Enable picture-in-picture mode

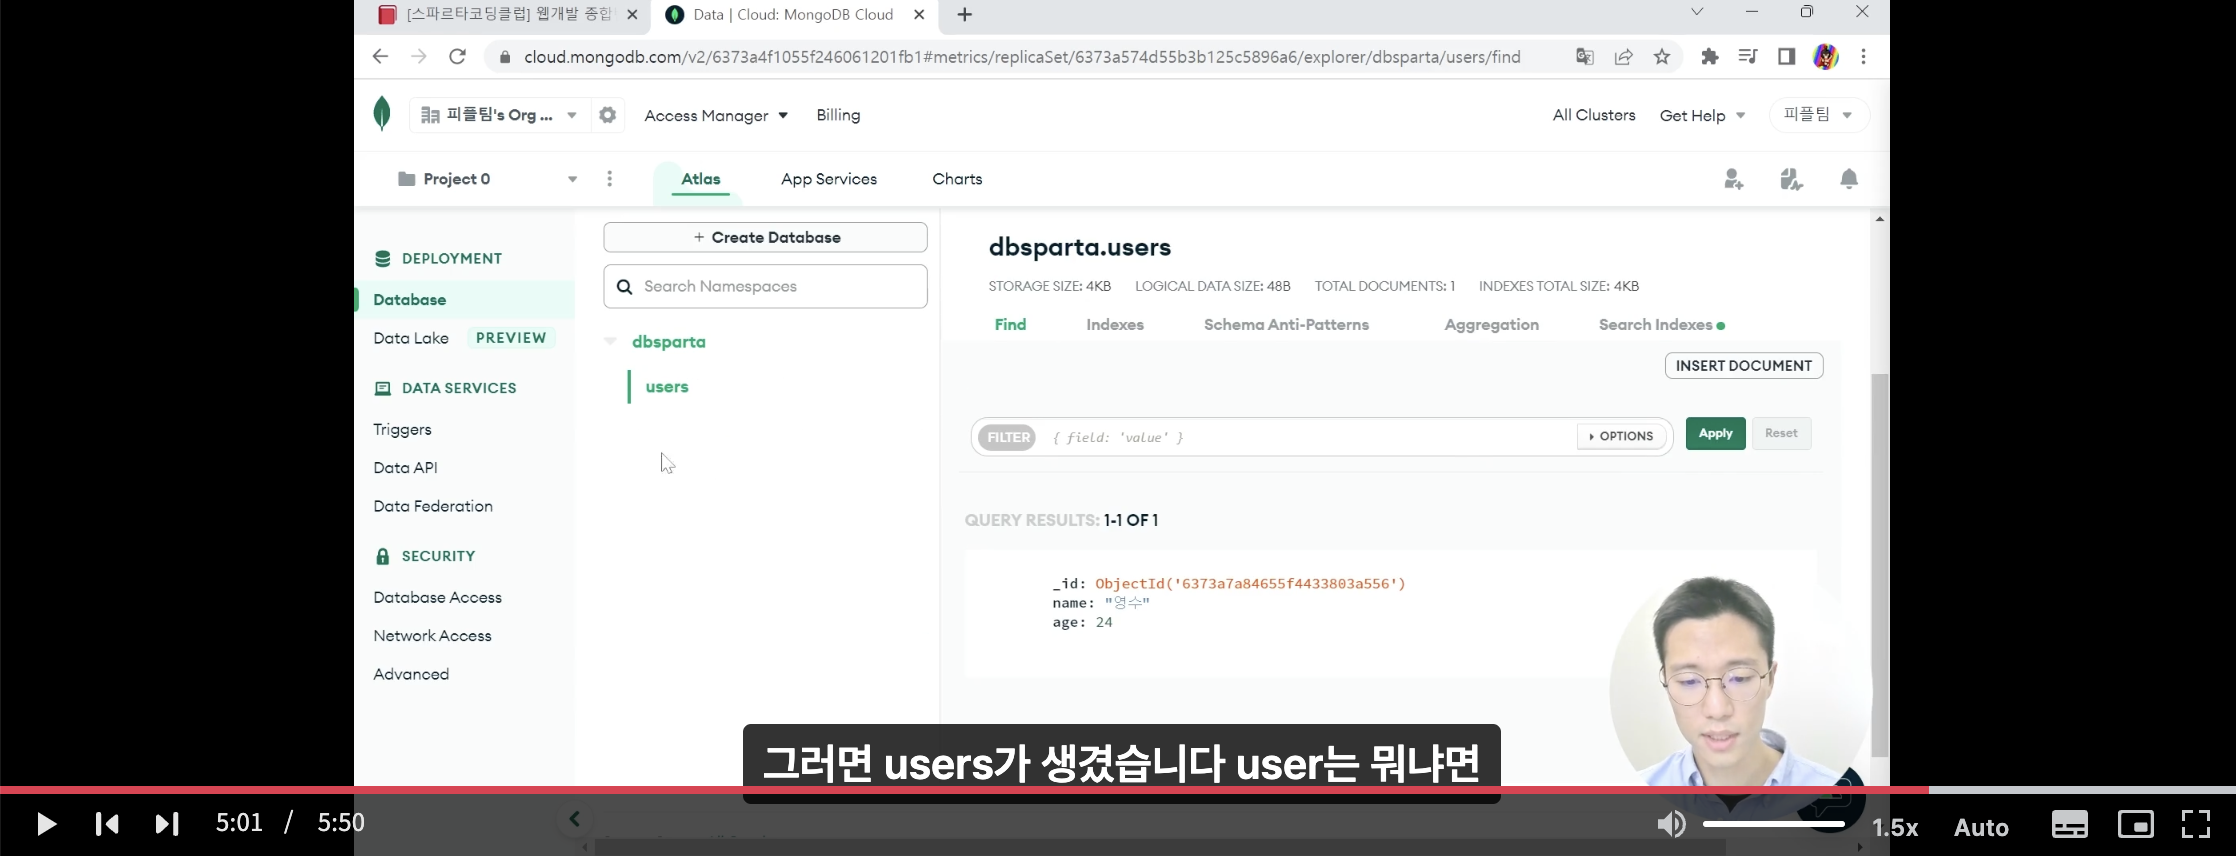point(2135,825)
